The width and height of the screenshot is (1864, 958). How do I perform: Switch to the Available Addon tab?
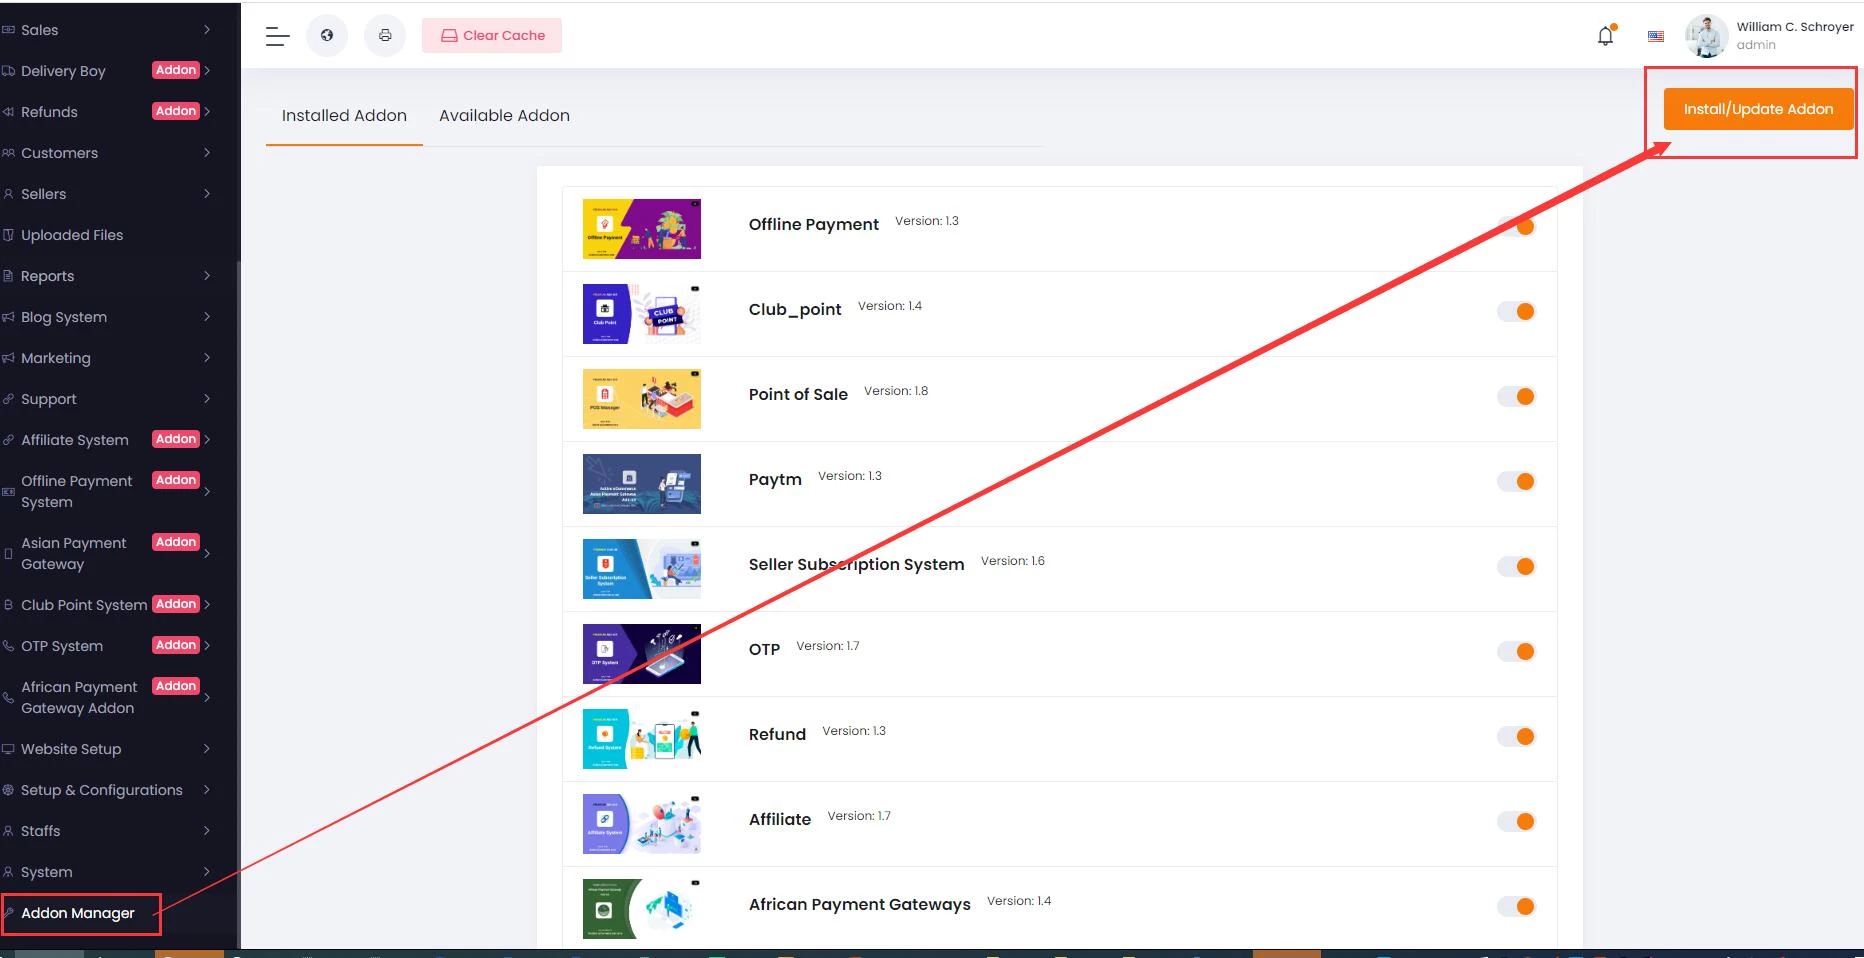point(504,116)
